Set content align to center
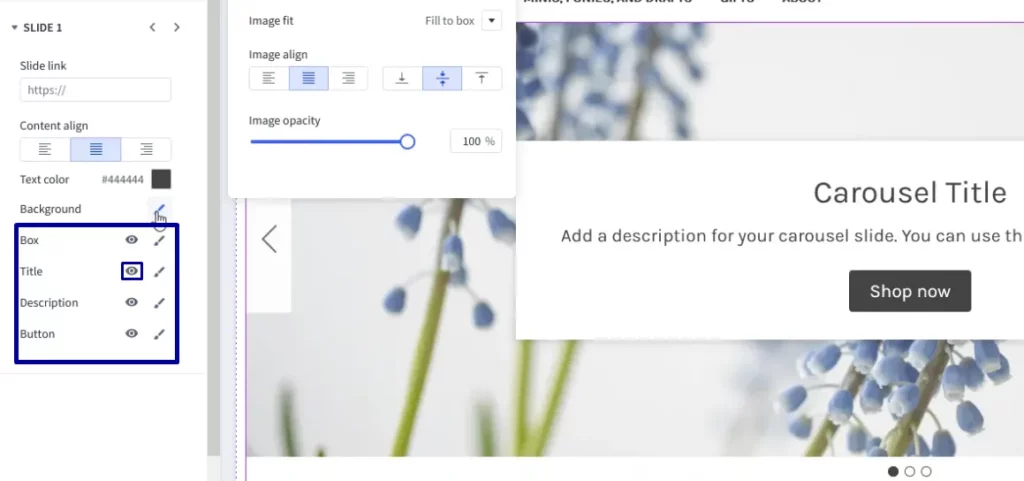The width and height of the screenshot is (1024, 481). tap(96, 149)
